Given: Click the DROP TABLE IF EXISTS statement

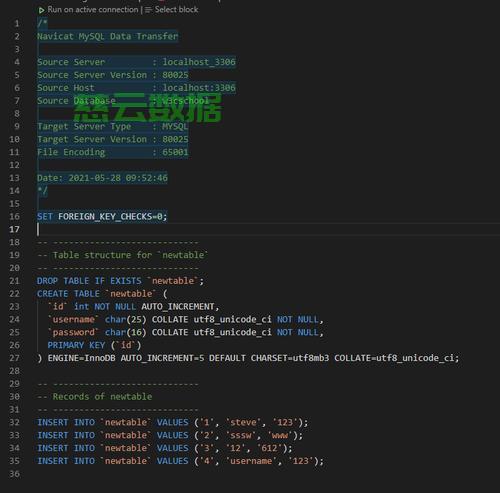Looking at the screenshot, I should (120, 281).
